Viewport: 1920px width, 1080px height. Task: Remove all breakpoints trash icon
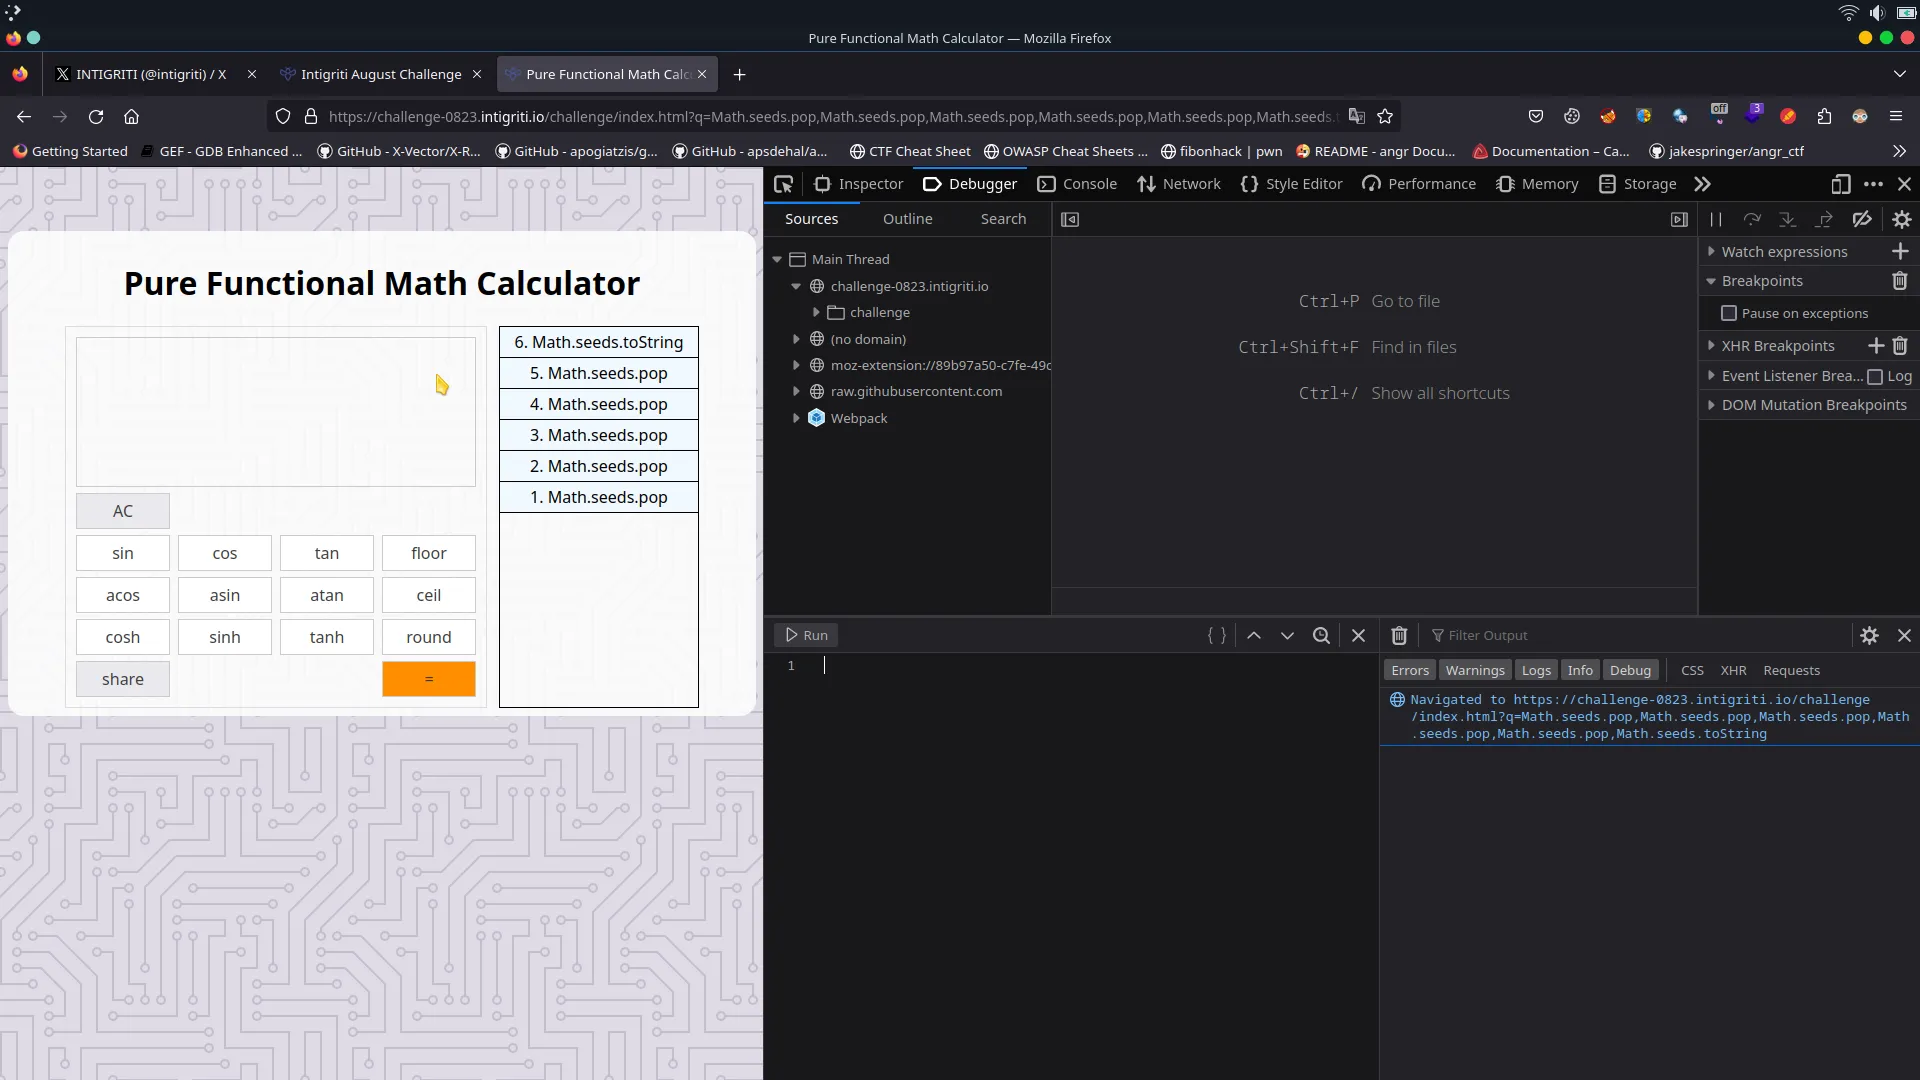pos(1900,281)
